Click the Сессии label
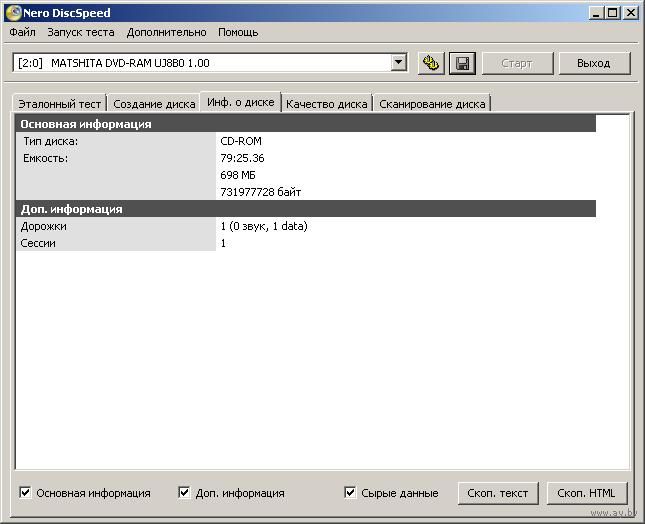 pyautogui.click(x=38, y=243)
